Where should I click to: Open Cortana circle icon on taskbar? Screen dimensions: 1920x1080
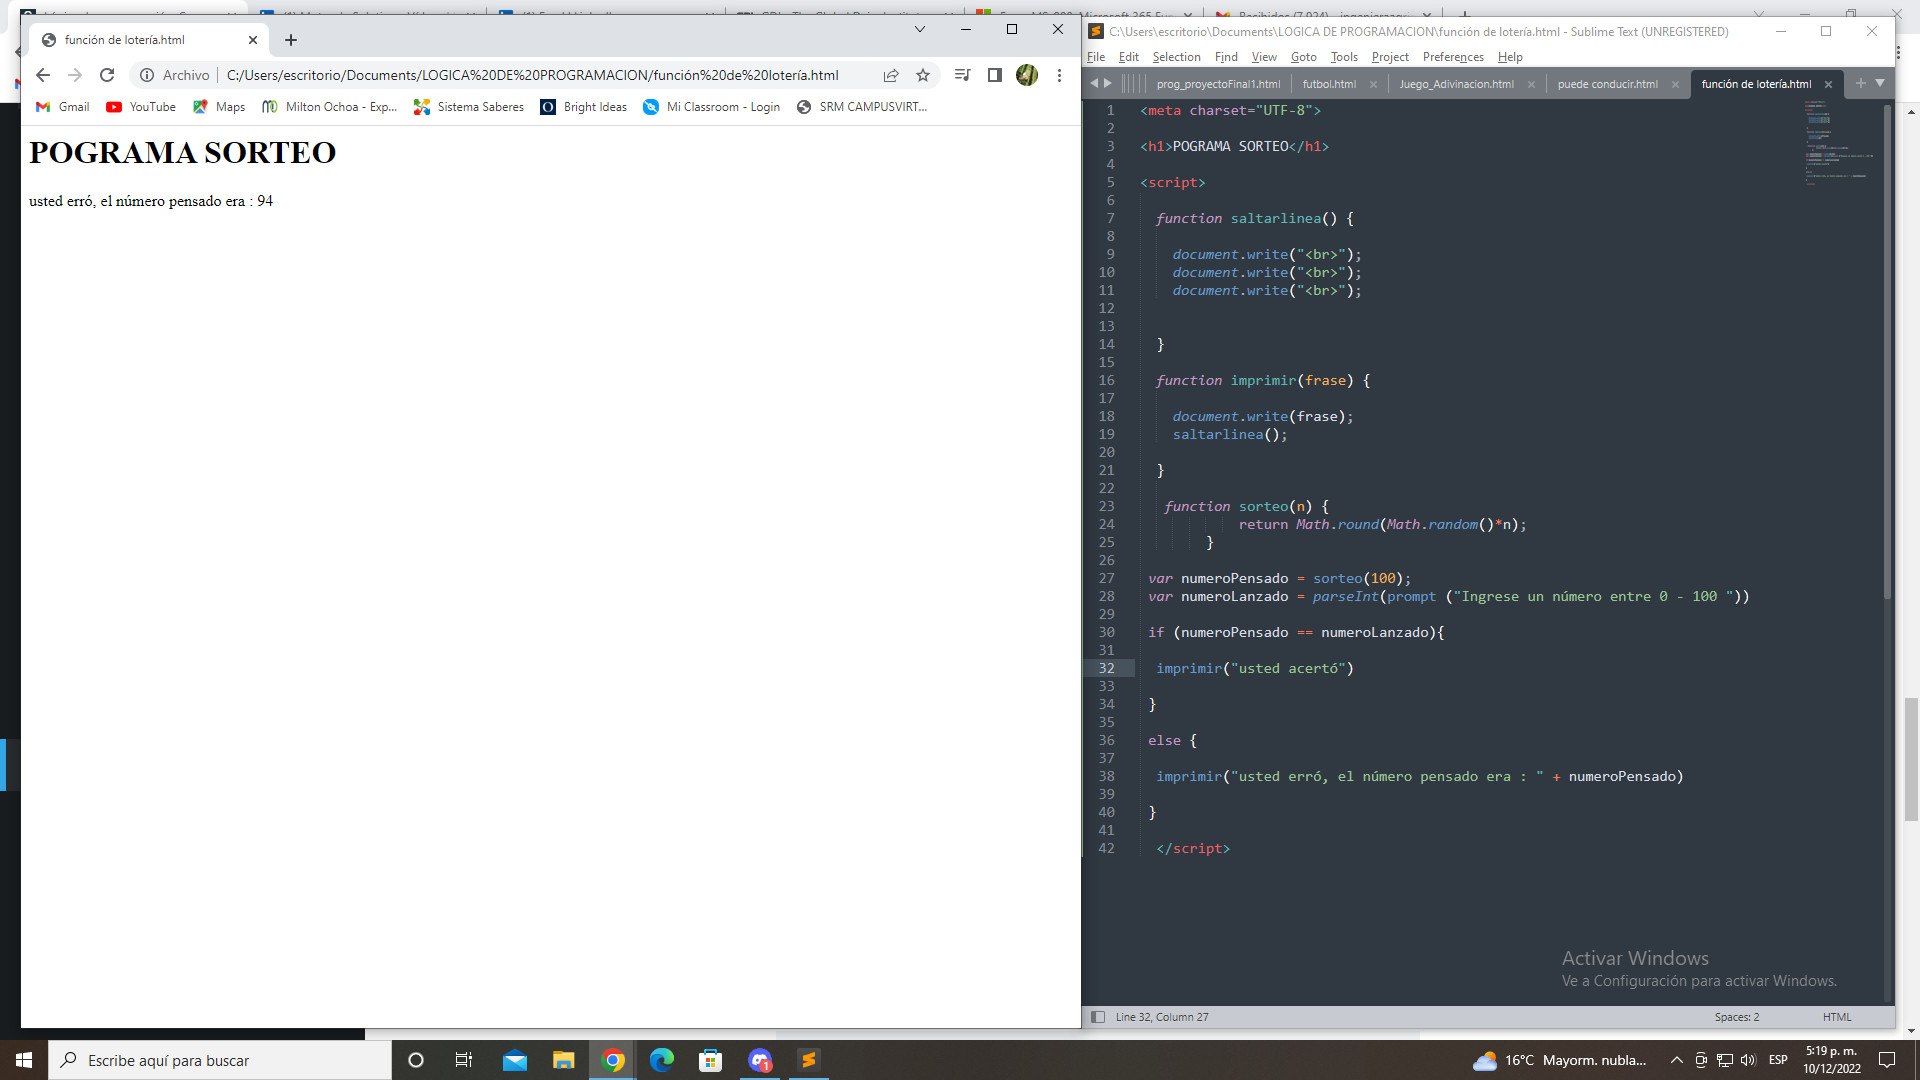(x=416, y=1060)
